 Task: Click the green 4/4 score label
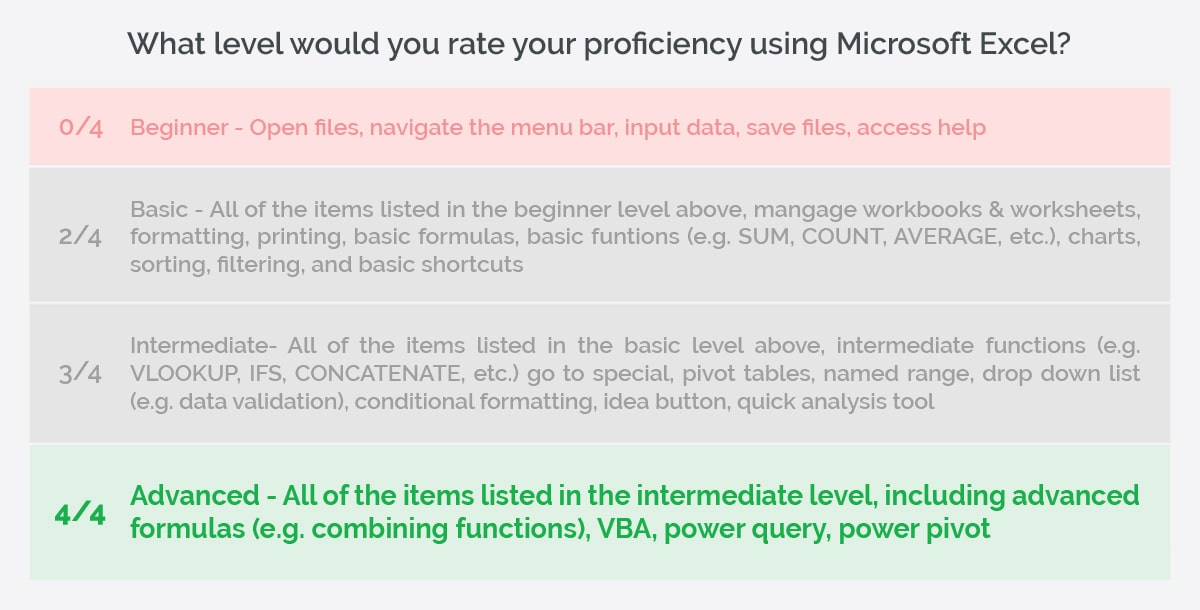(79, 513)
